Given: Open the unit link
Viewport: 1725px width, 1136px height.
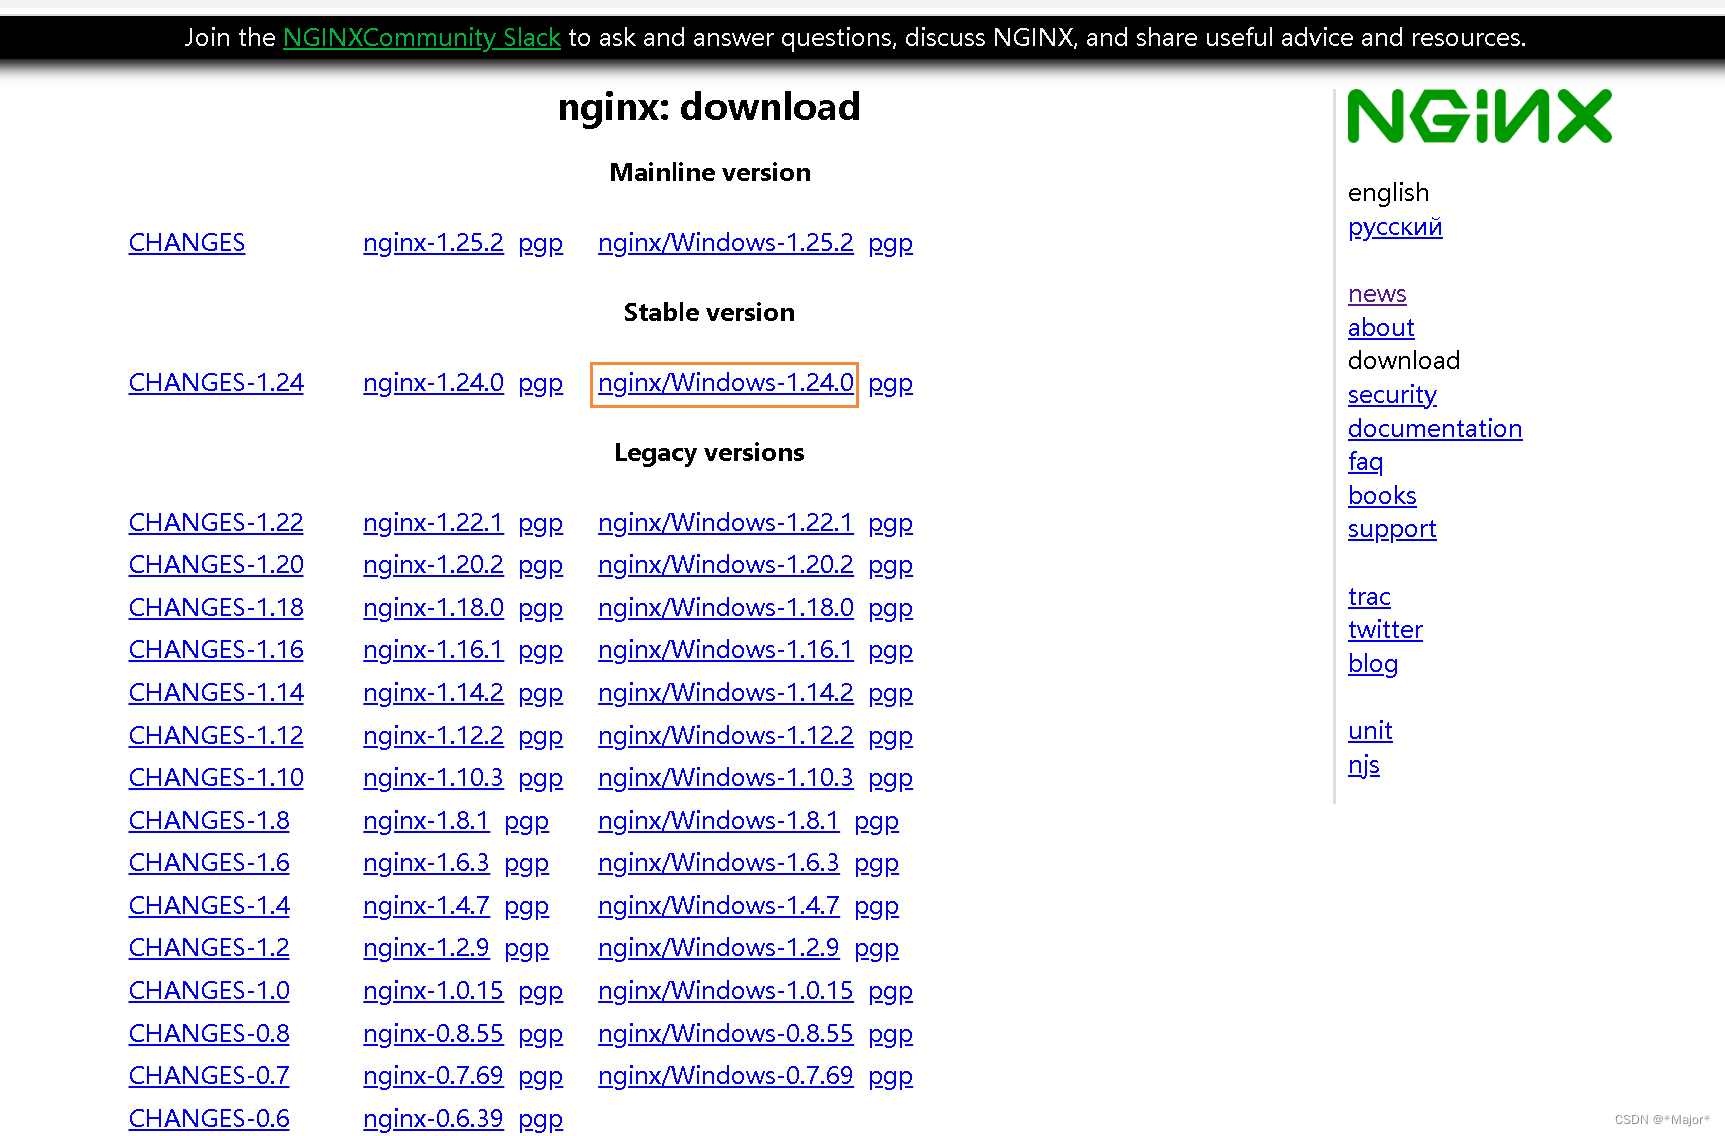Looking at the screenshot, I should (x=1370, y=731).
